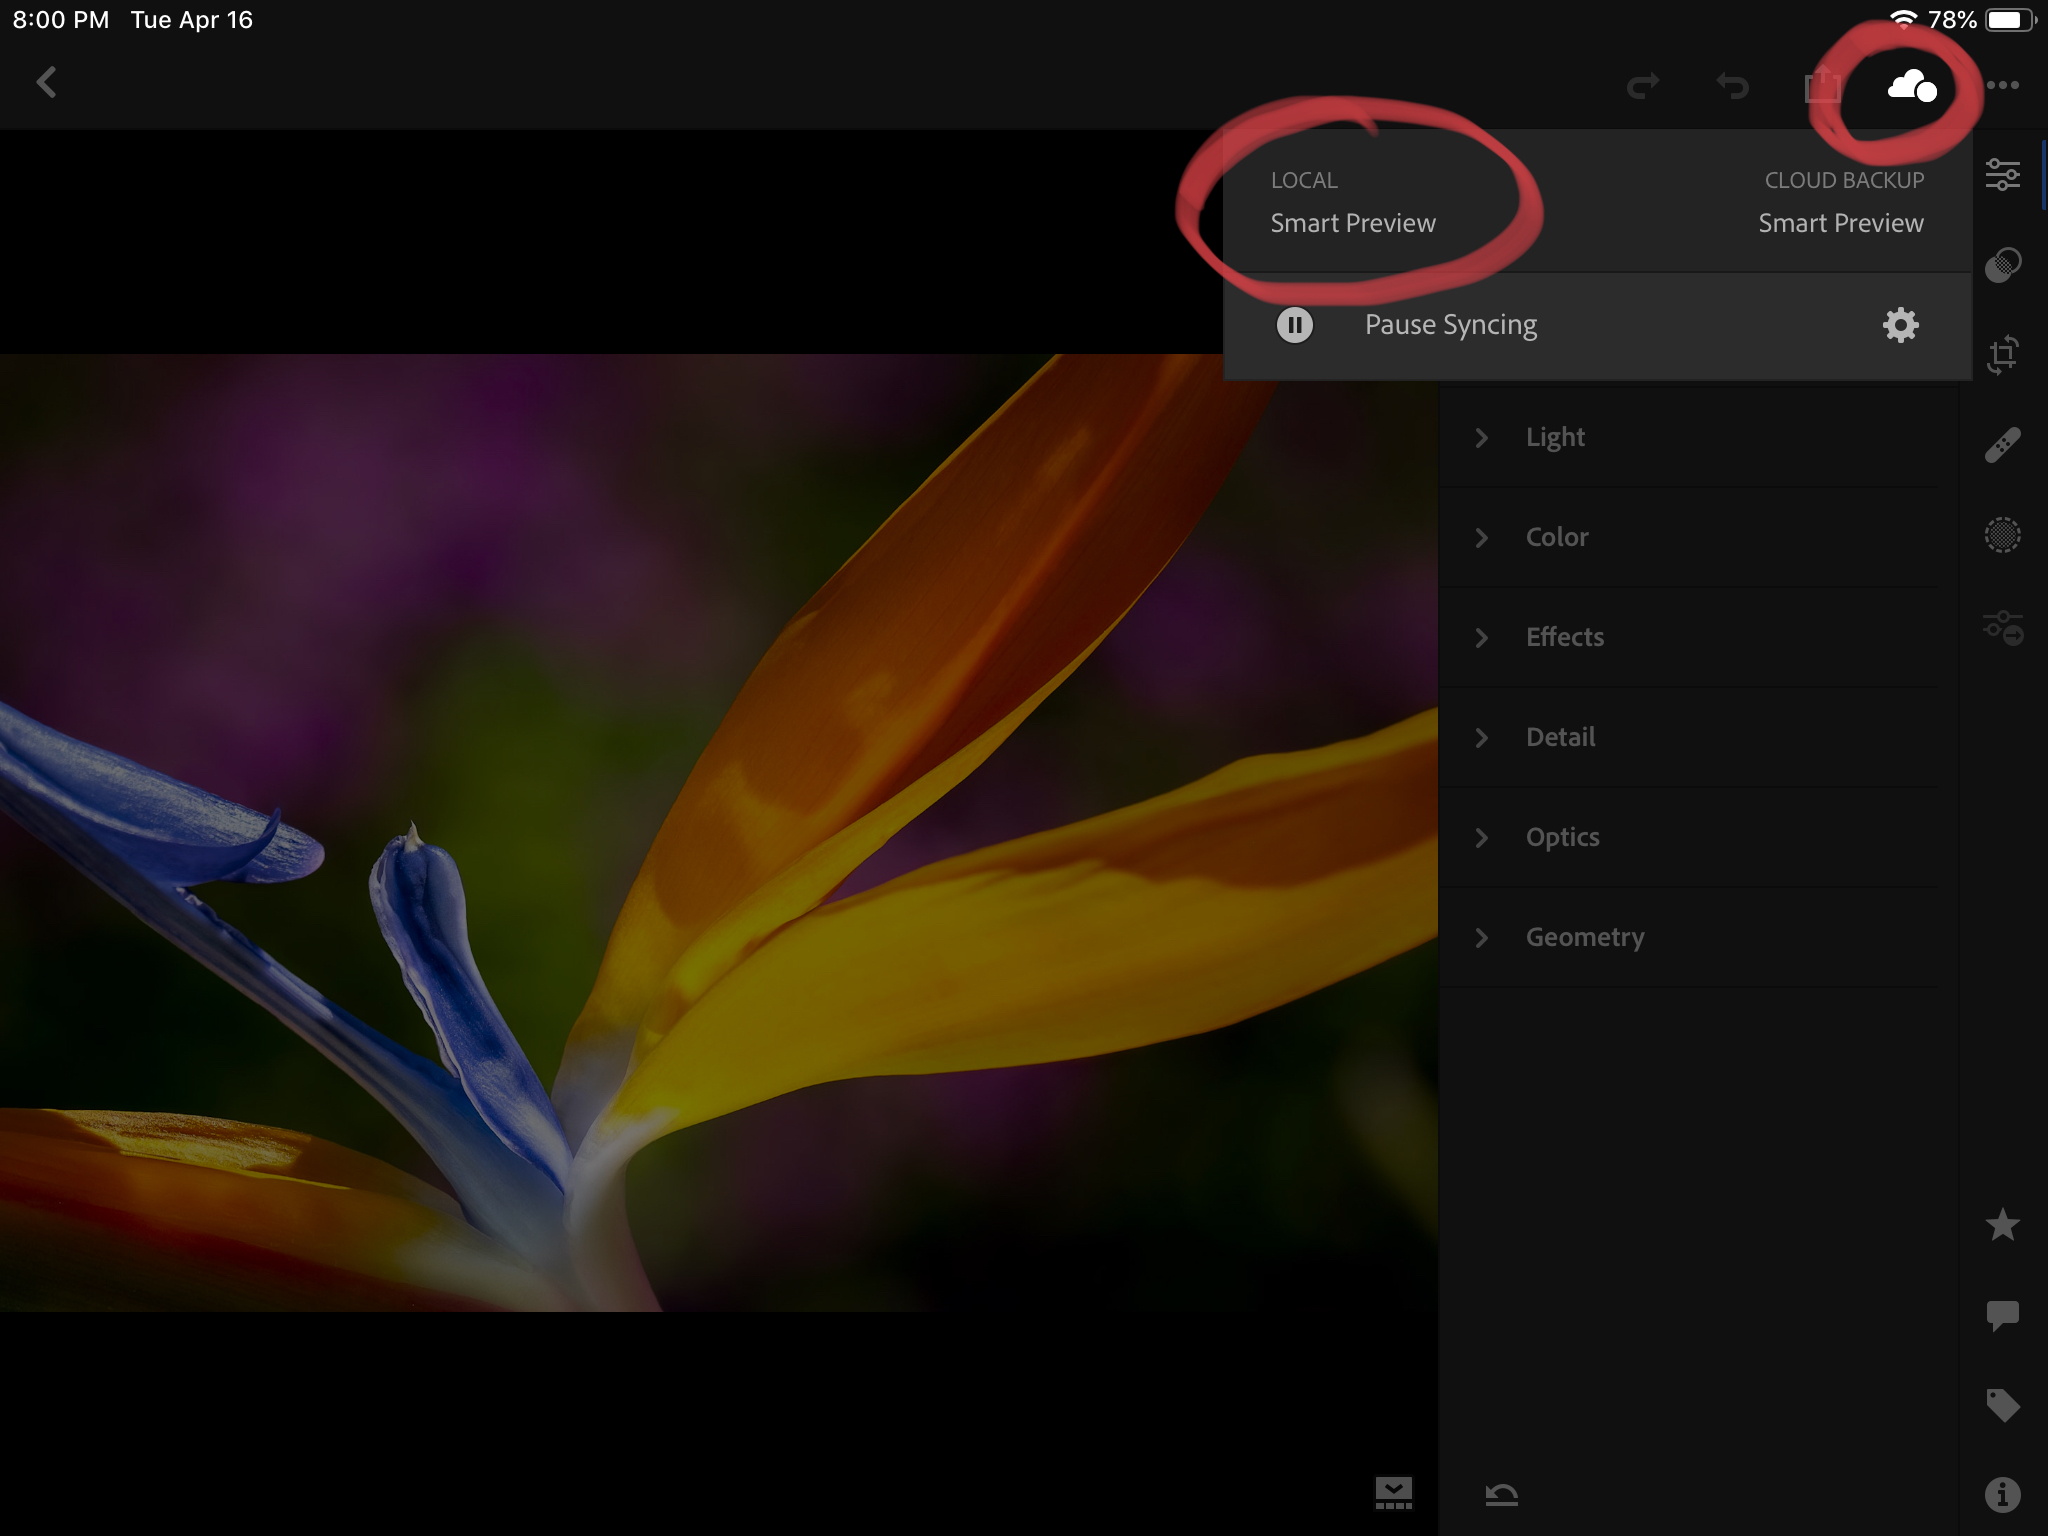Open the three-dot more menu
Screen dimensions: 2048x1536
pyautogui.click(x=2003, y=85)
